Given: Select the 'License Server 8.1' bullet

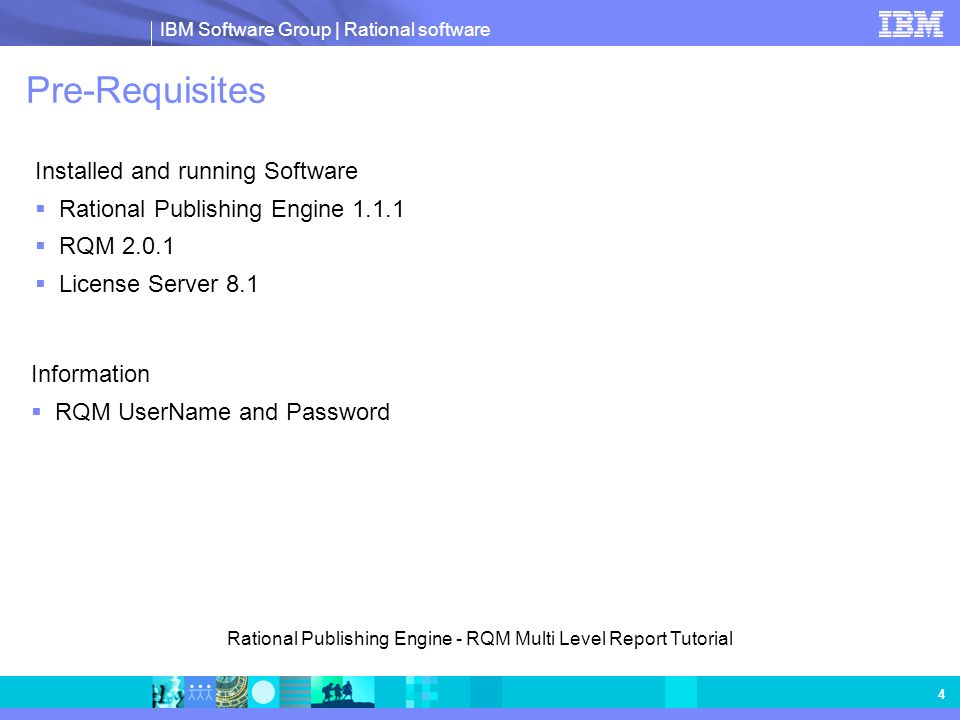Looking at the screenshot, I should pos(159,284).
